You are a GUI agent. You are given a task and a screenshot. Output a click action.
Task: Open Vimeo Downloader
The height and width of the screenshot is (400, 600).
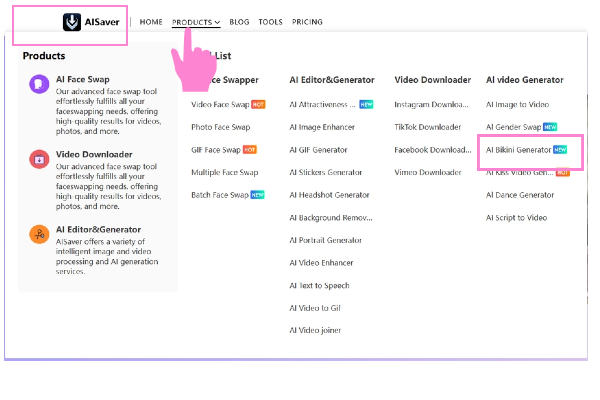click(x=427, y=172)
